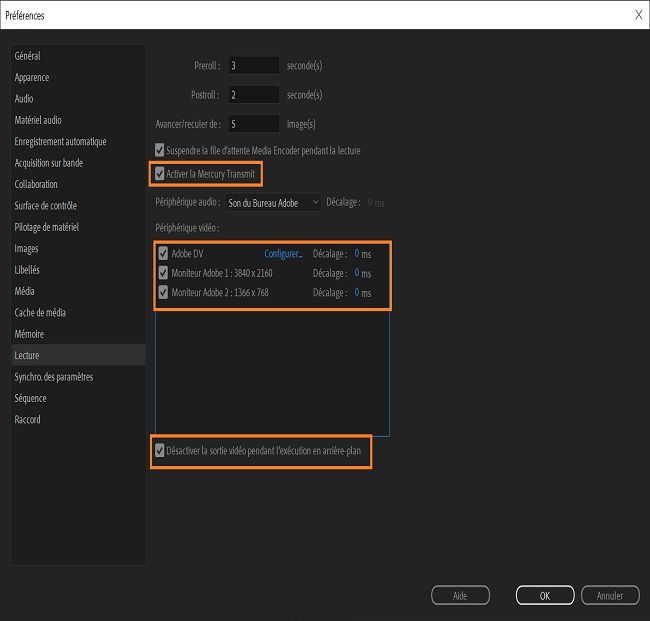The image size is (650, 621).
Task: Toggle Moniteur Adobe 1 : 3840 x 2160 checkbox
Action: (x=163, y=273)
